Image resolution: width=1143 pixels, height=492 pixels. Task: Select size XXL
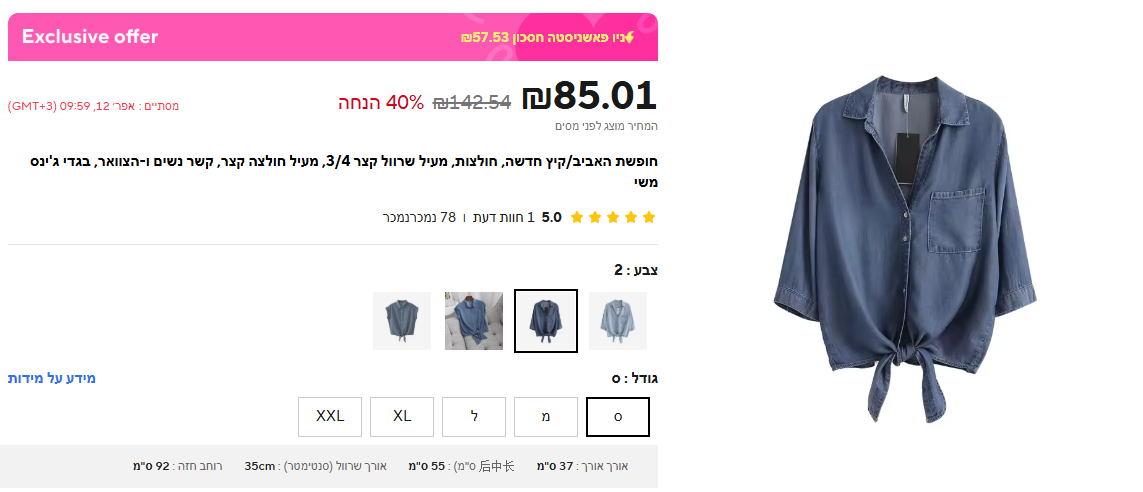329,417
